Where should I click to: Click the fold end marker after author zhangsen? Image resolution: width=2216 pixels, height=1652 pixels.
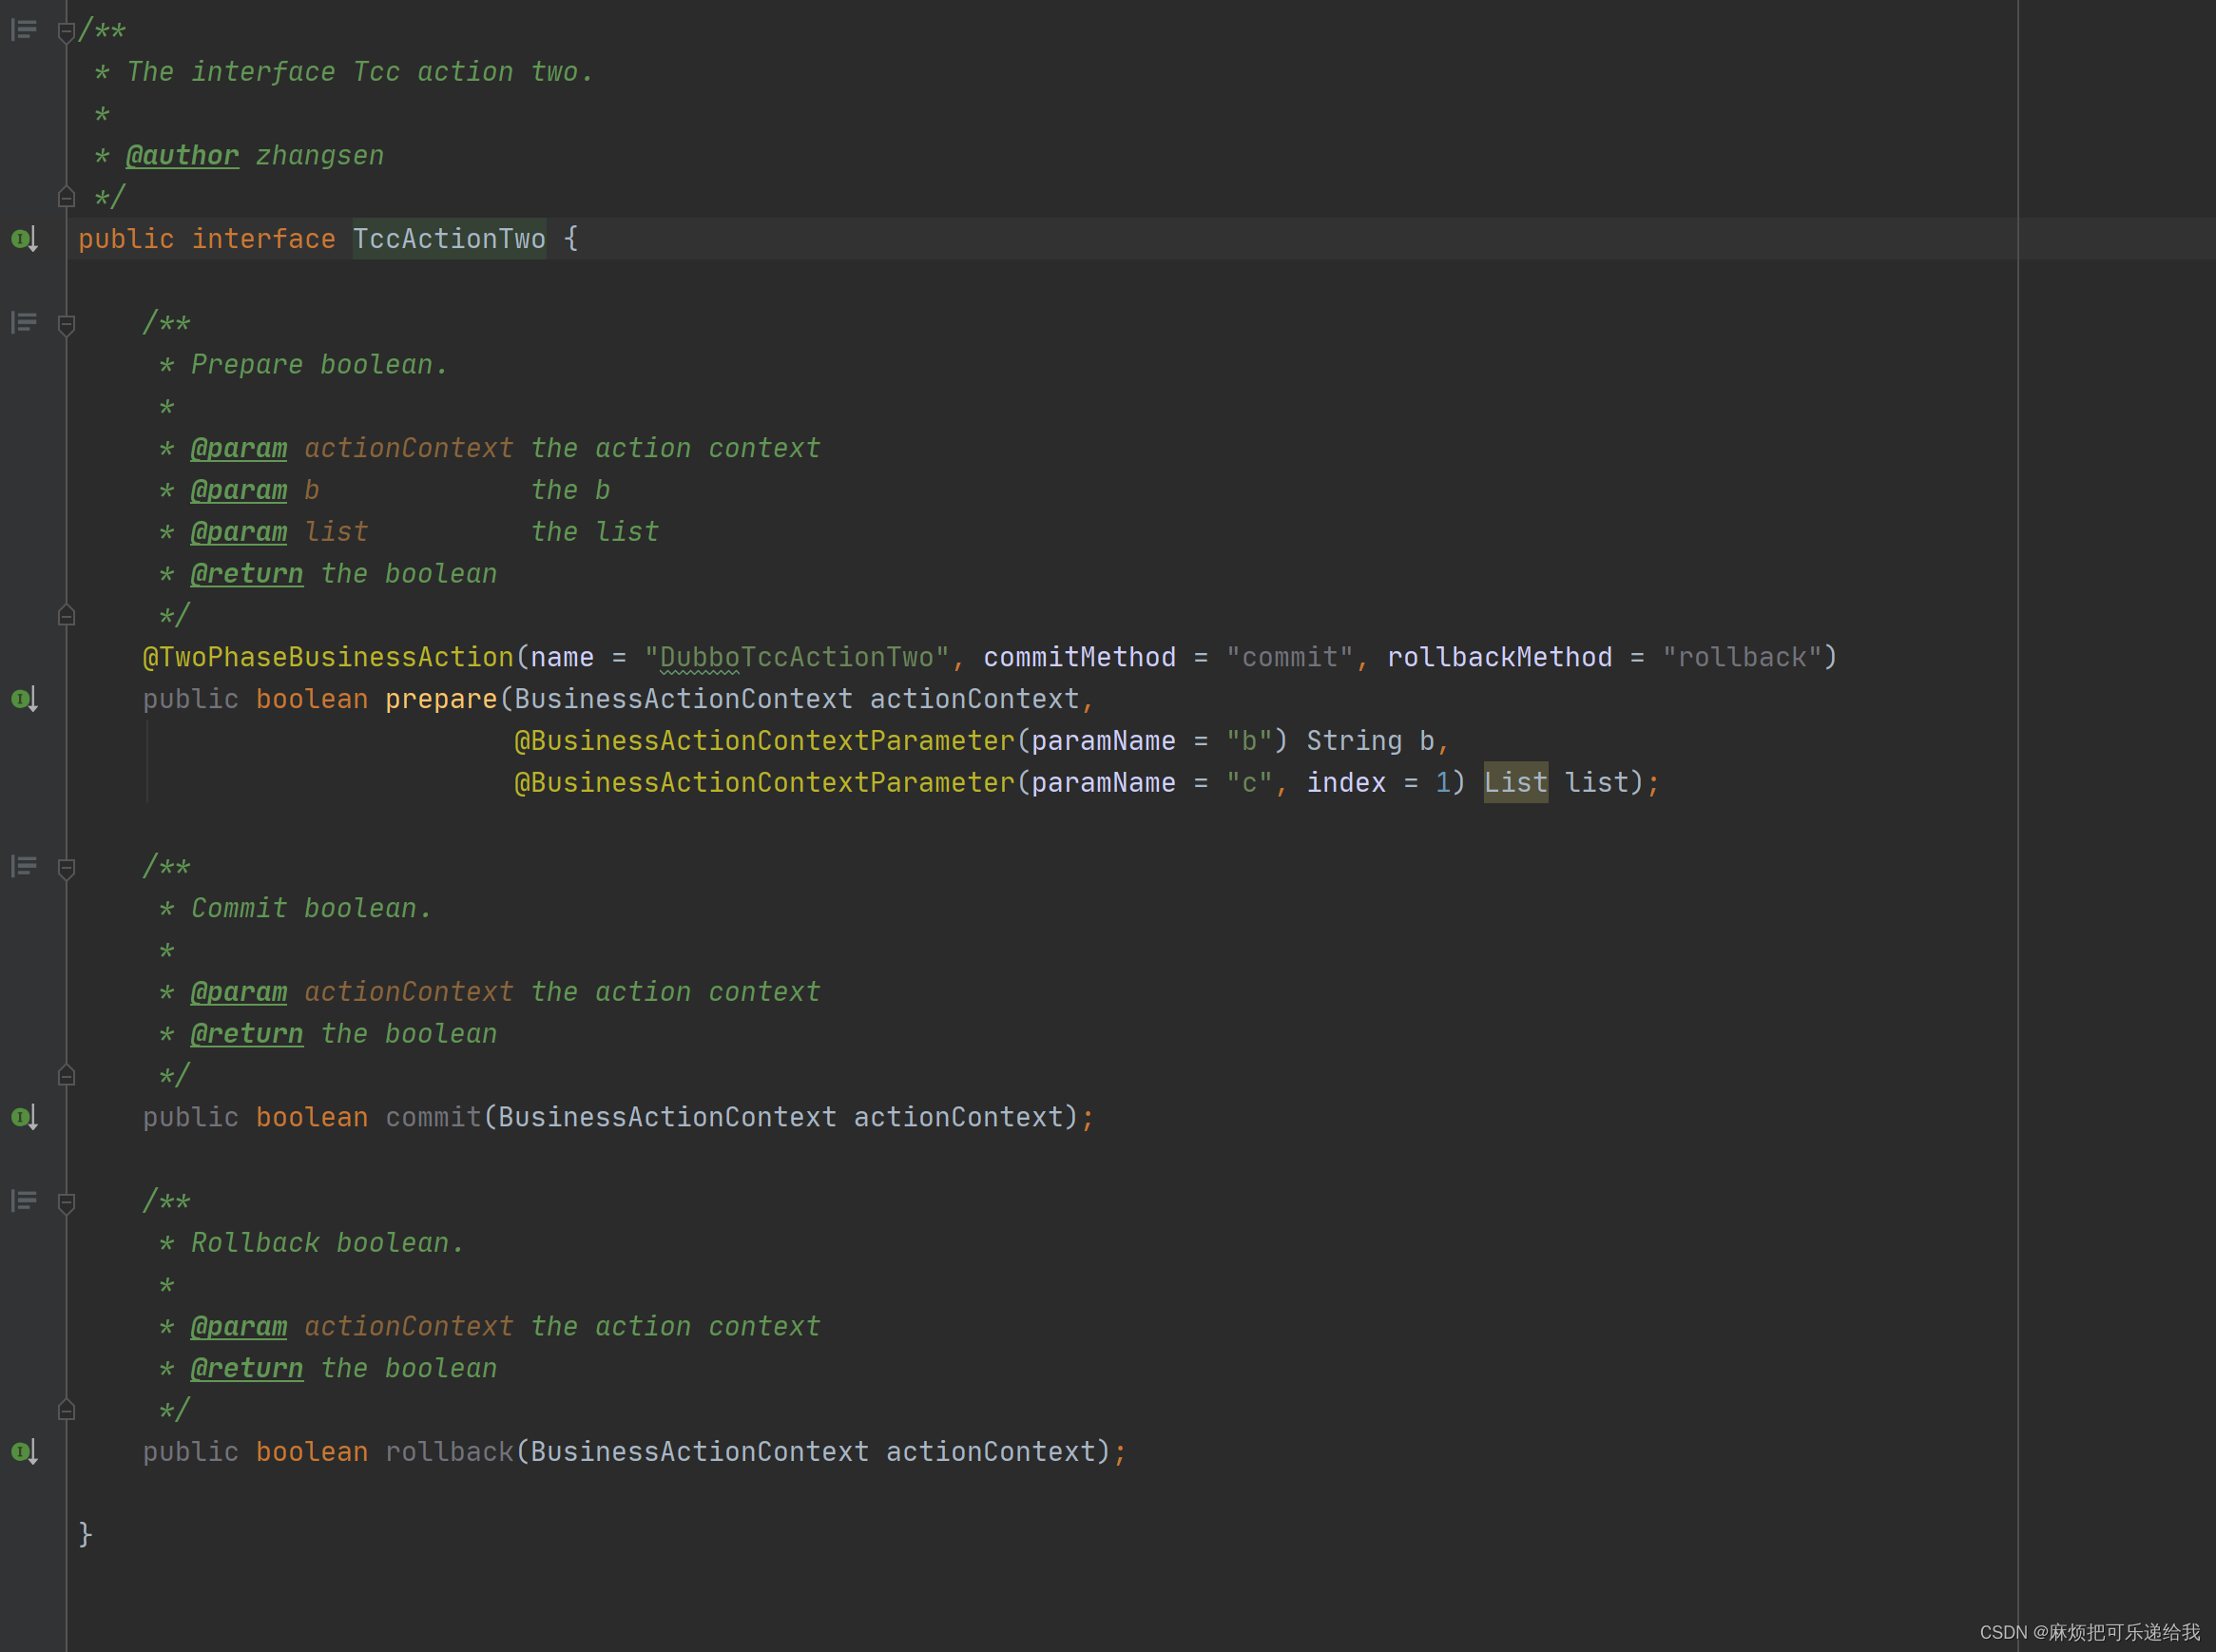(66, 196)
